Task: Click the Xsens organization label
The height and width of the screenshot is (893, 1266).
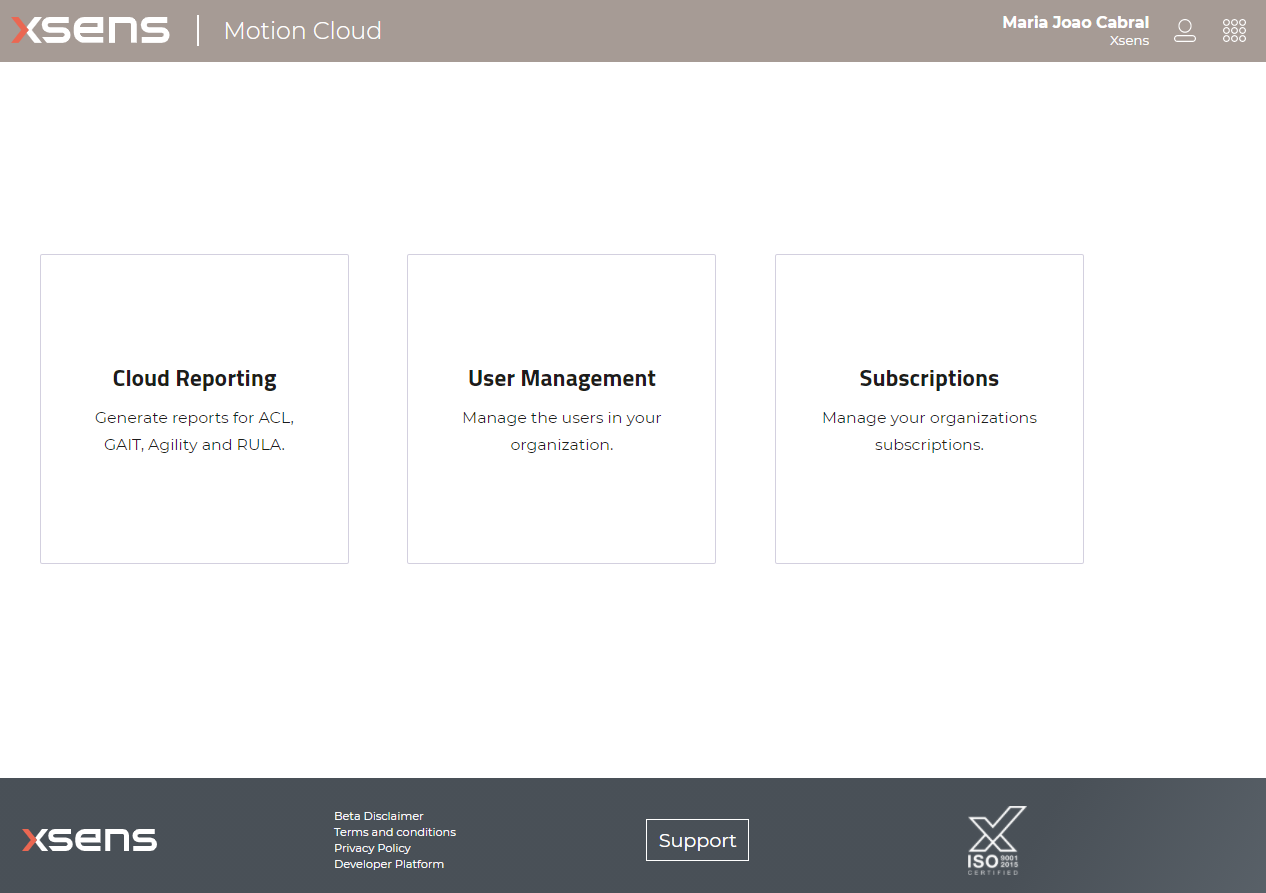Action: point(1129,40)
